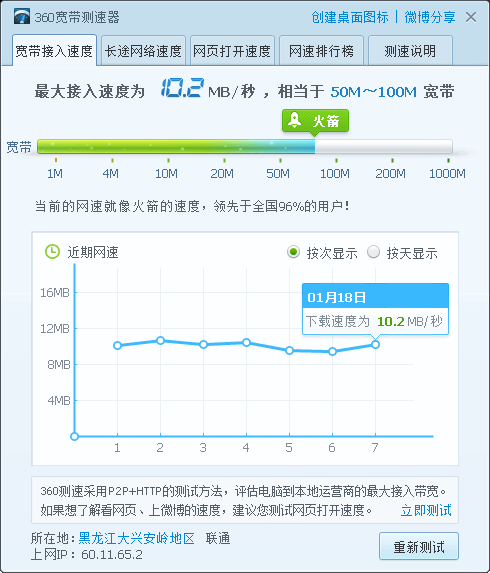The width and height of the screenshot is (490, 573).
Task: Click the 立即测试 link
Action: 426,510
